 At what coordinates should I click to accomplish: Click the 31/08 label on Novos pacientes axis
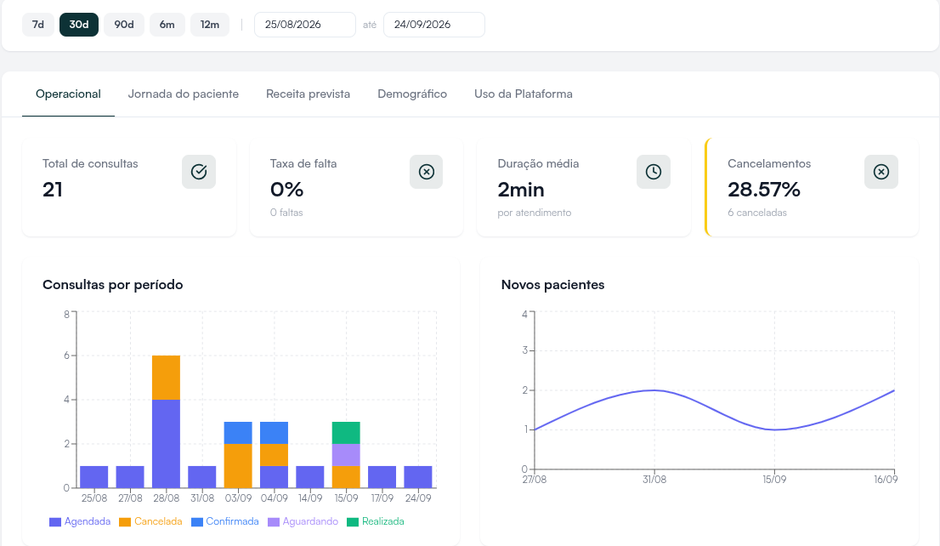point(654,479)
